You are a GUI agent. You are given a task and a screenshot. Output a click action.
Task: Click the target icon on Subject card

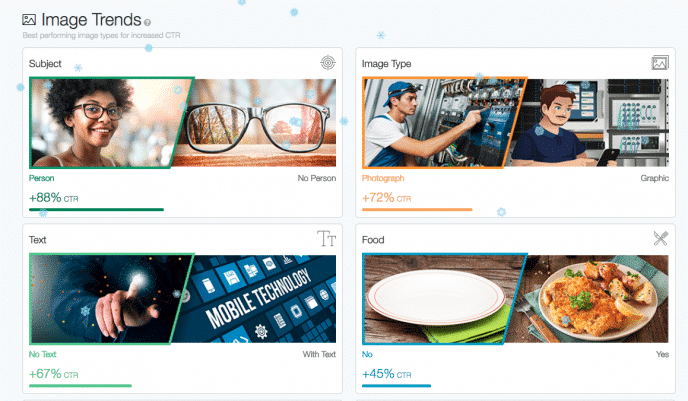(x=328, y=63)
